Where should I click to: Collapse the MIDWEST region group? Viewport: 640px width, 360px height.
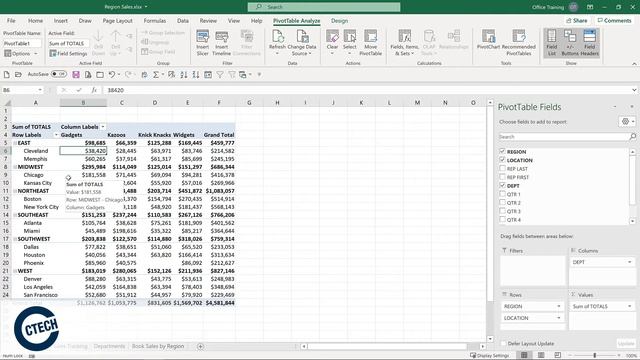pyautogui.click(x=15, y=167)
